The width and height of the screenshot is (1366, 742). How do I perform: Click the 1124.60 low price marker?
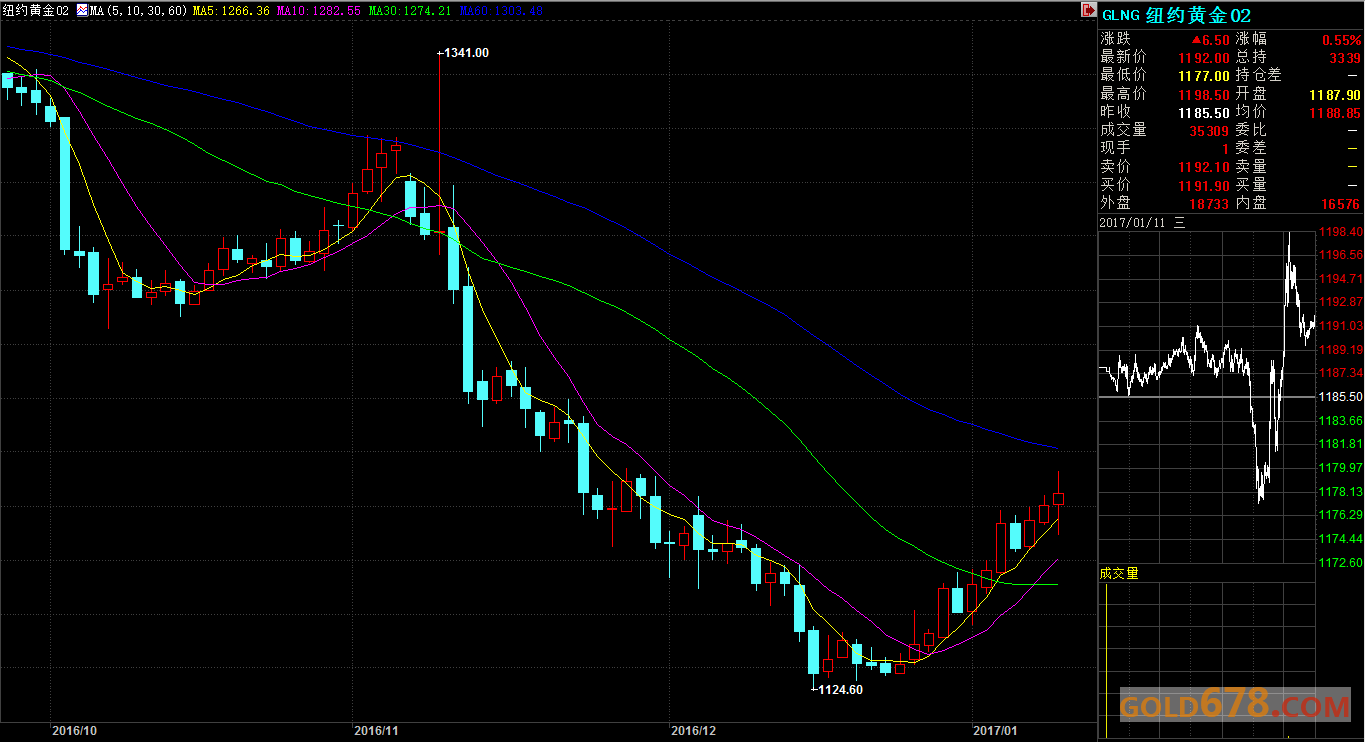[x=839, y=689]
